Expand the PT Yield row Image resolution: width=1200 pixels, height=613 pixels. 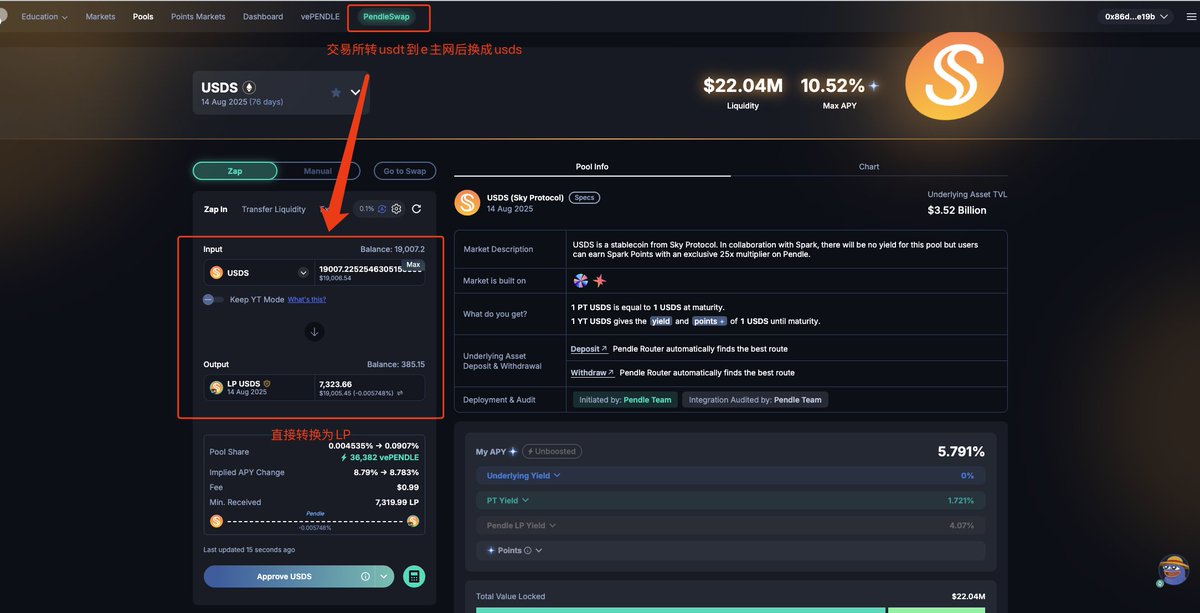731,500
